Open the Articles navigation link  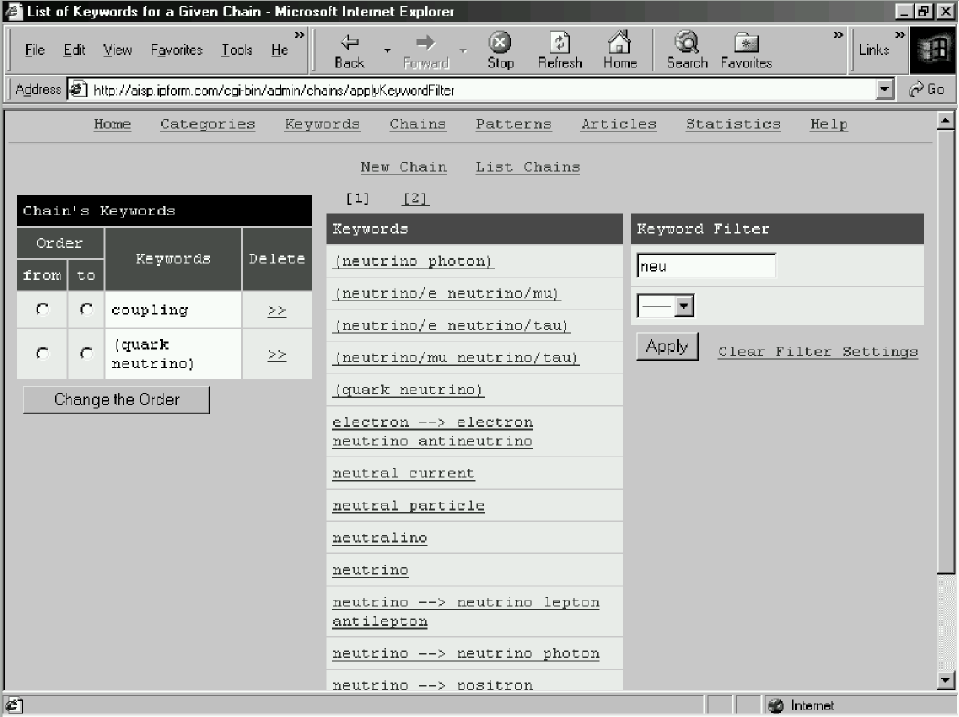(619, 124)
